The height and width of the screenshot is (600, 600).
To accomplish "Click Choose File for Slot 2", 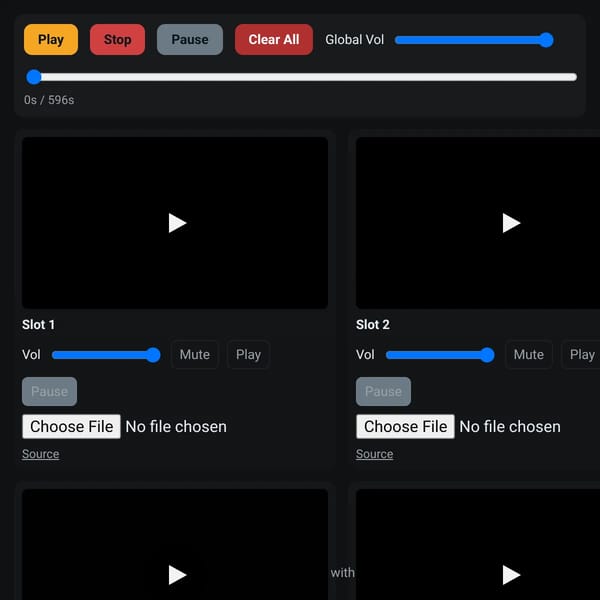I will coord(405,426).
